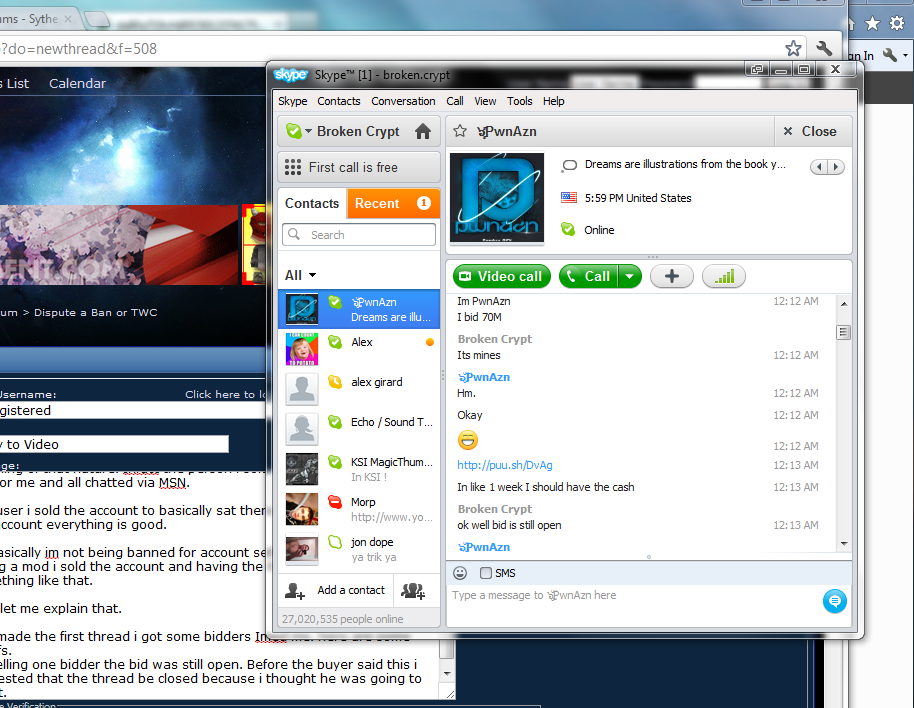
Task: Open the Skype menu
Action: [293, 101]
